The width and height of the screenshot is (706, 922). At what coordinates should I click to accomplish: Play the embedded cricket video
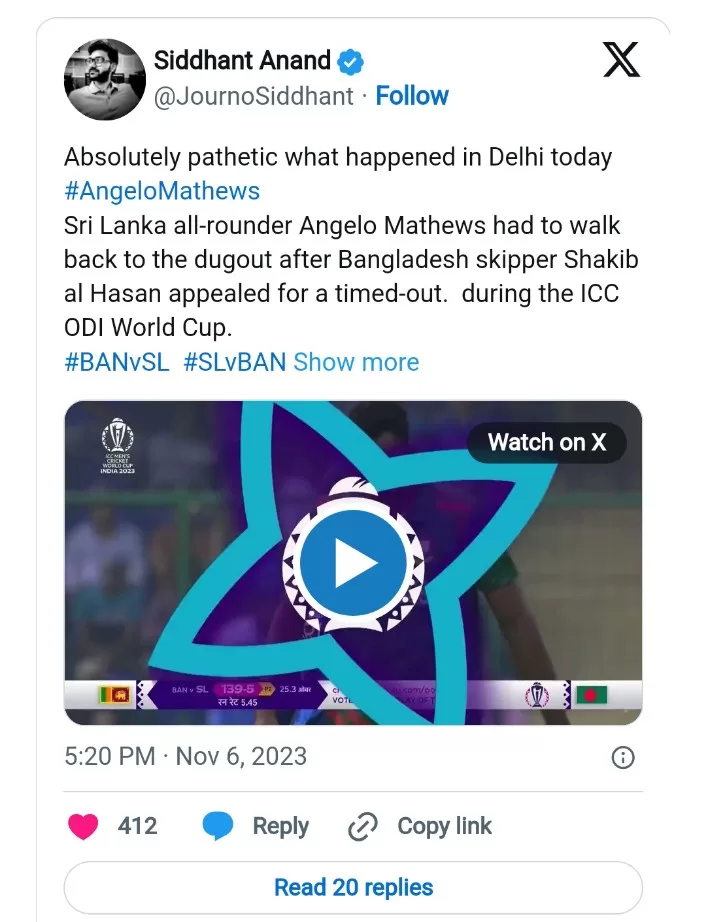click(353, 563)
